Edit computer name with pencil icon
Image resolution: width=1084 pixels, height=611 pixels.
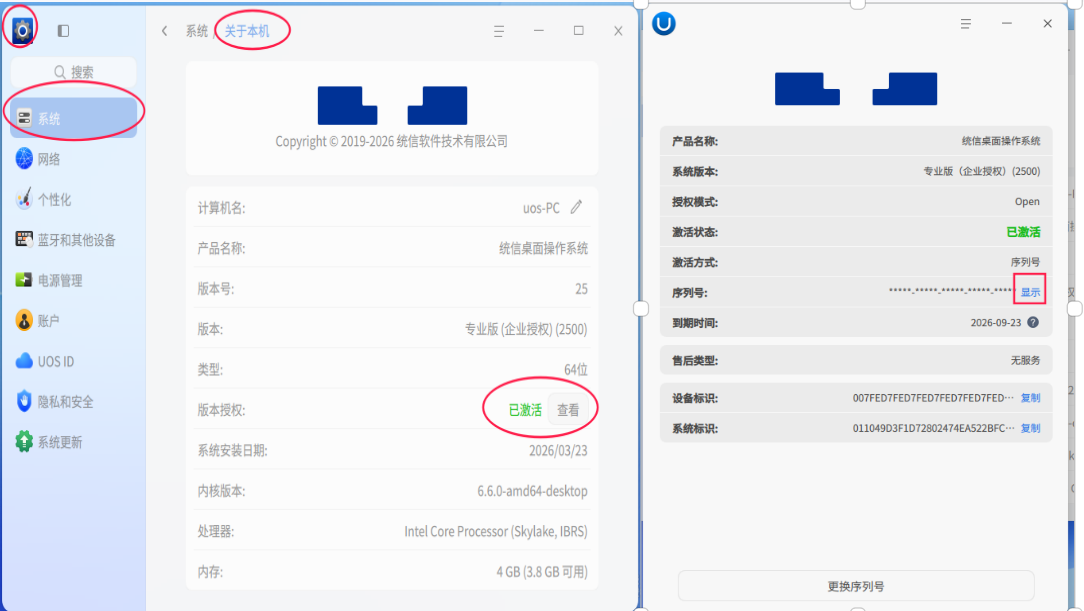click(x=577, y=207)
